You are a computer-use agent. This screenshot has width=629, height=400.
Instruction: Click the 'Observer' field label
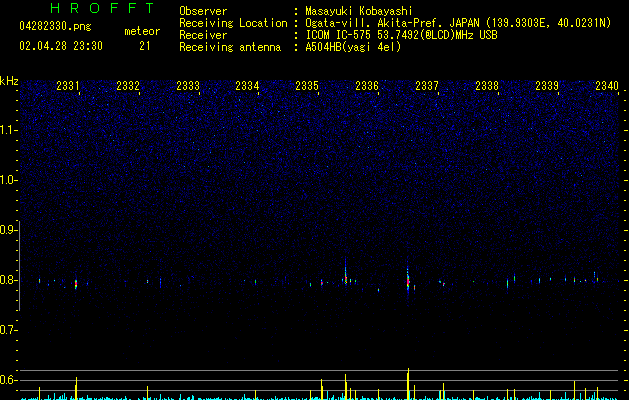pyautogui.click(x=203, y=11)
